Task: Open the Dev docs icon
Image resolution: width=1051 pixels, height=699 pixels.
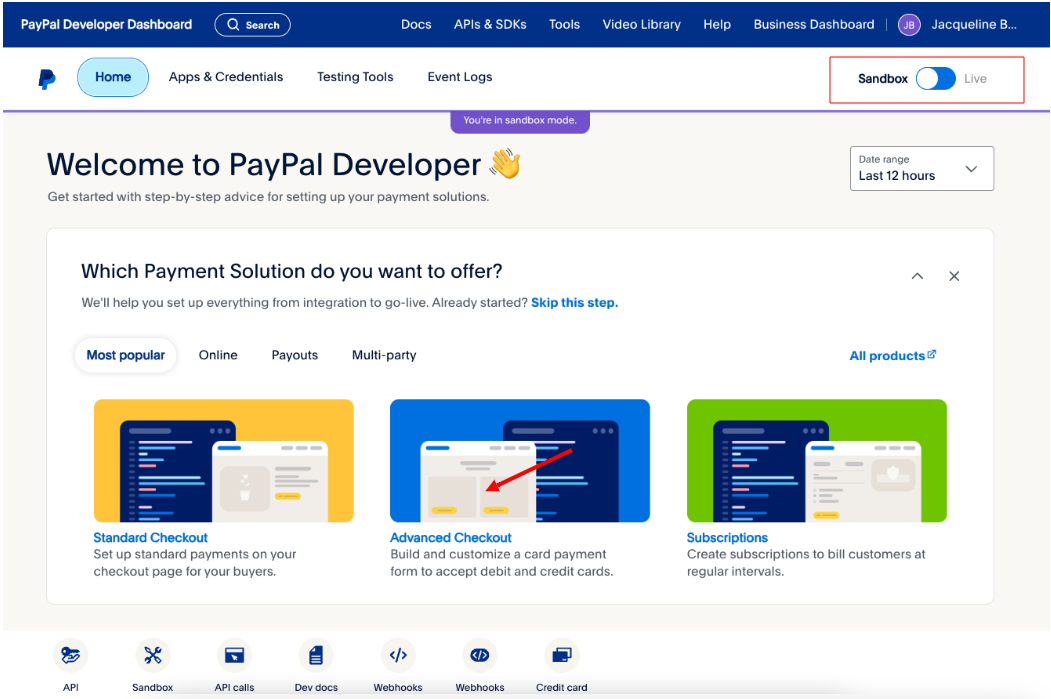Action: pyautogui.click(x=316, y=656)
